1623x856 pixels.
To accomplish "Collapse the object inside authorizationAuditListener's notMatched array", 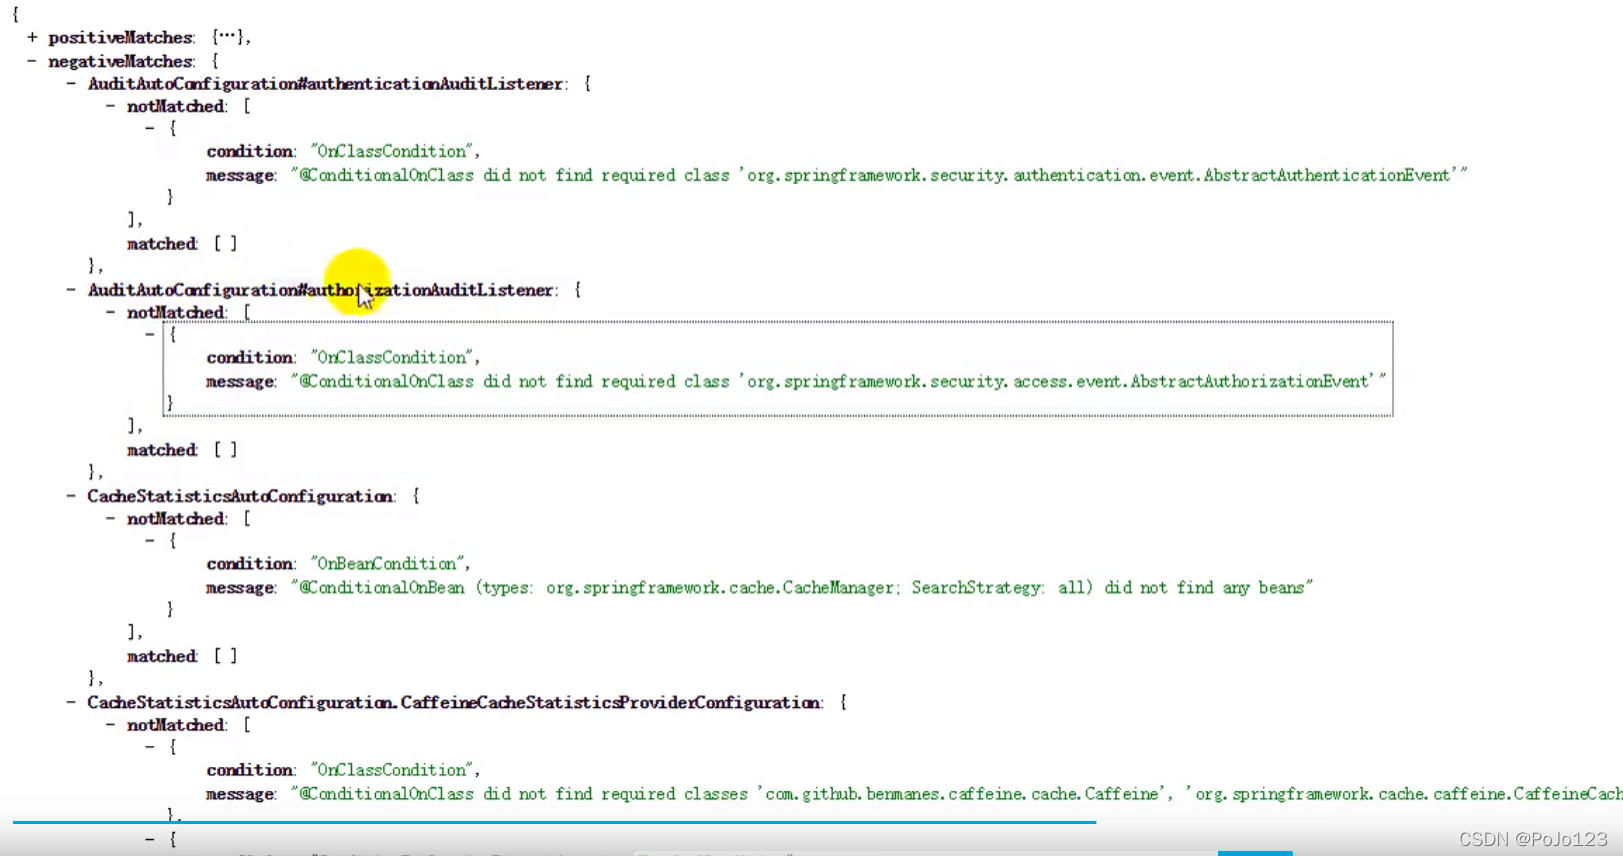I will coord(150,334).
